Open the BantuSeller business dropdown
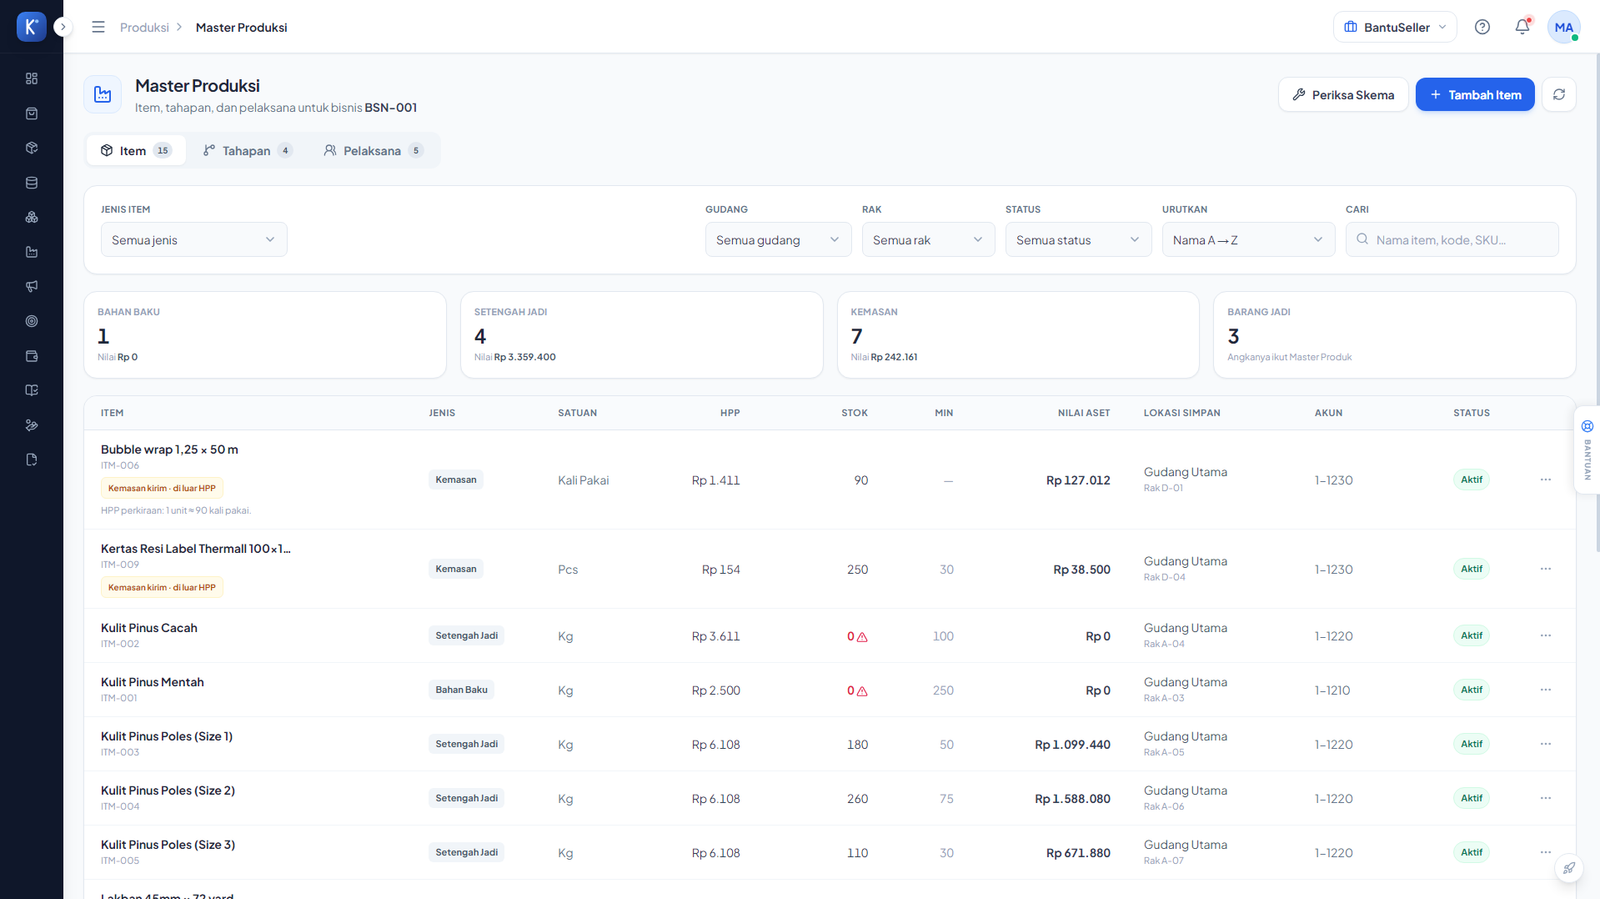 pos(1395,27)
